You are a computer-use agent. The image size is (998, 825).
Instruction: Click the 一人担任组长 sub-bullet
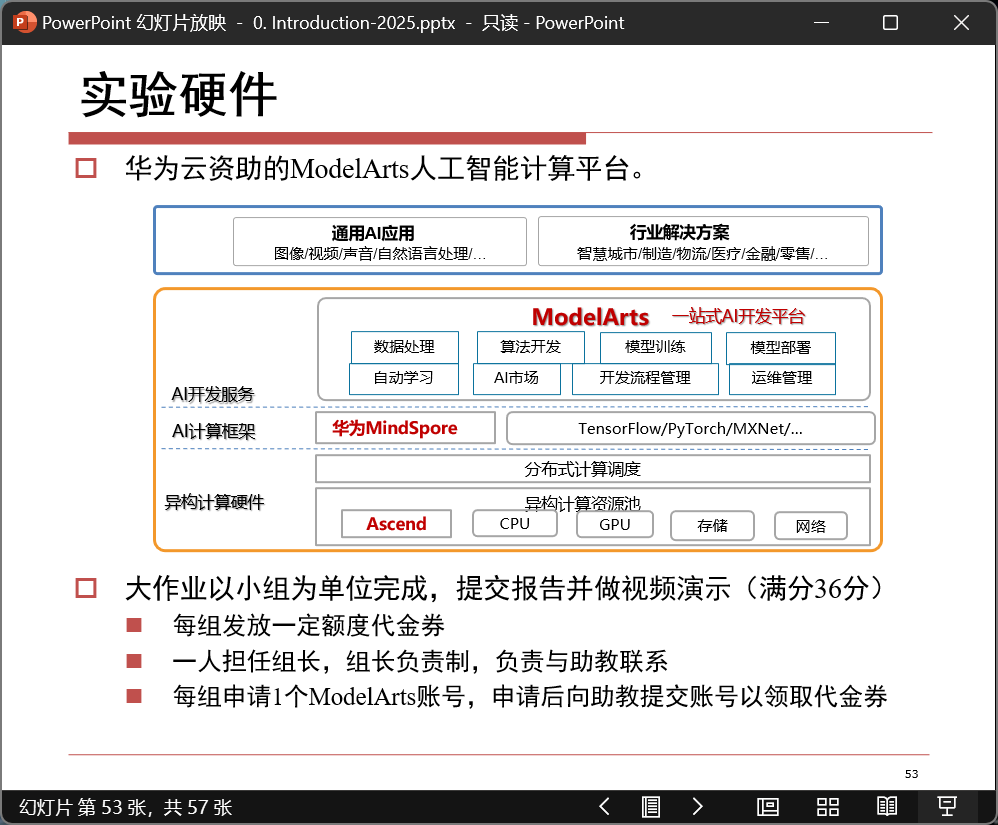click(x=420, y=661)
